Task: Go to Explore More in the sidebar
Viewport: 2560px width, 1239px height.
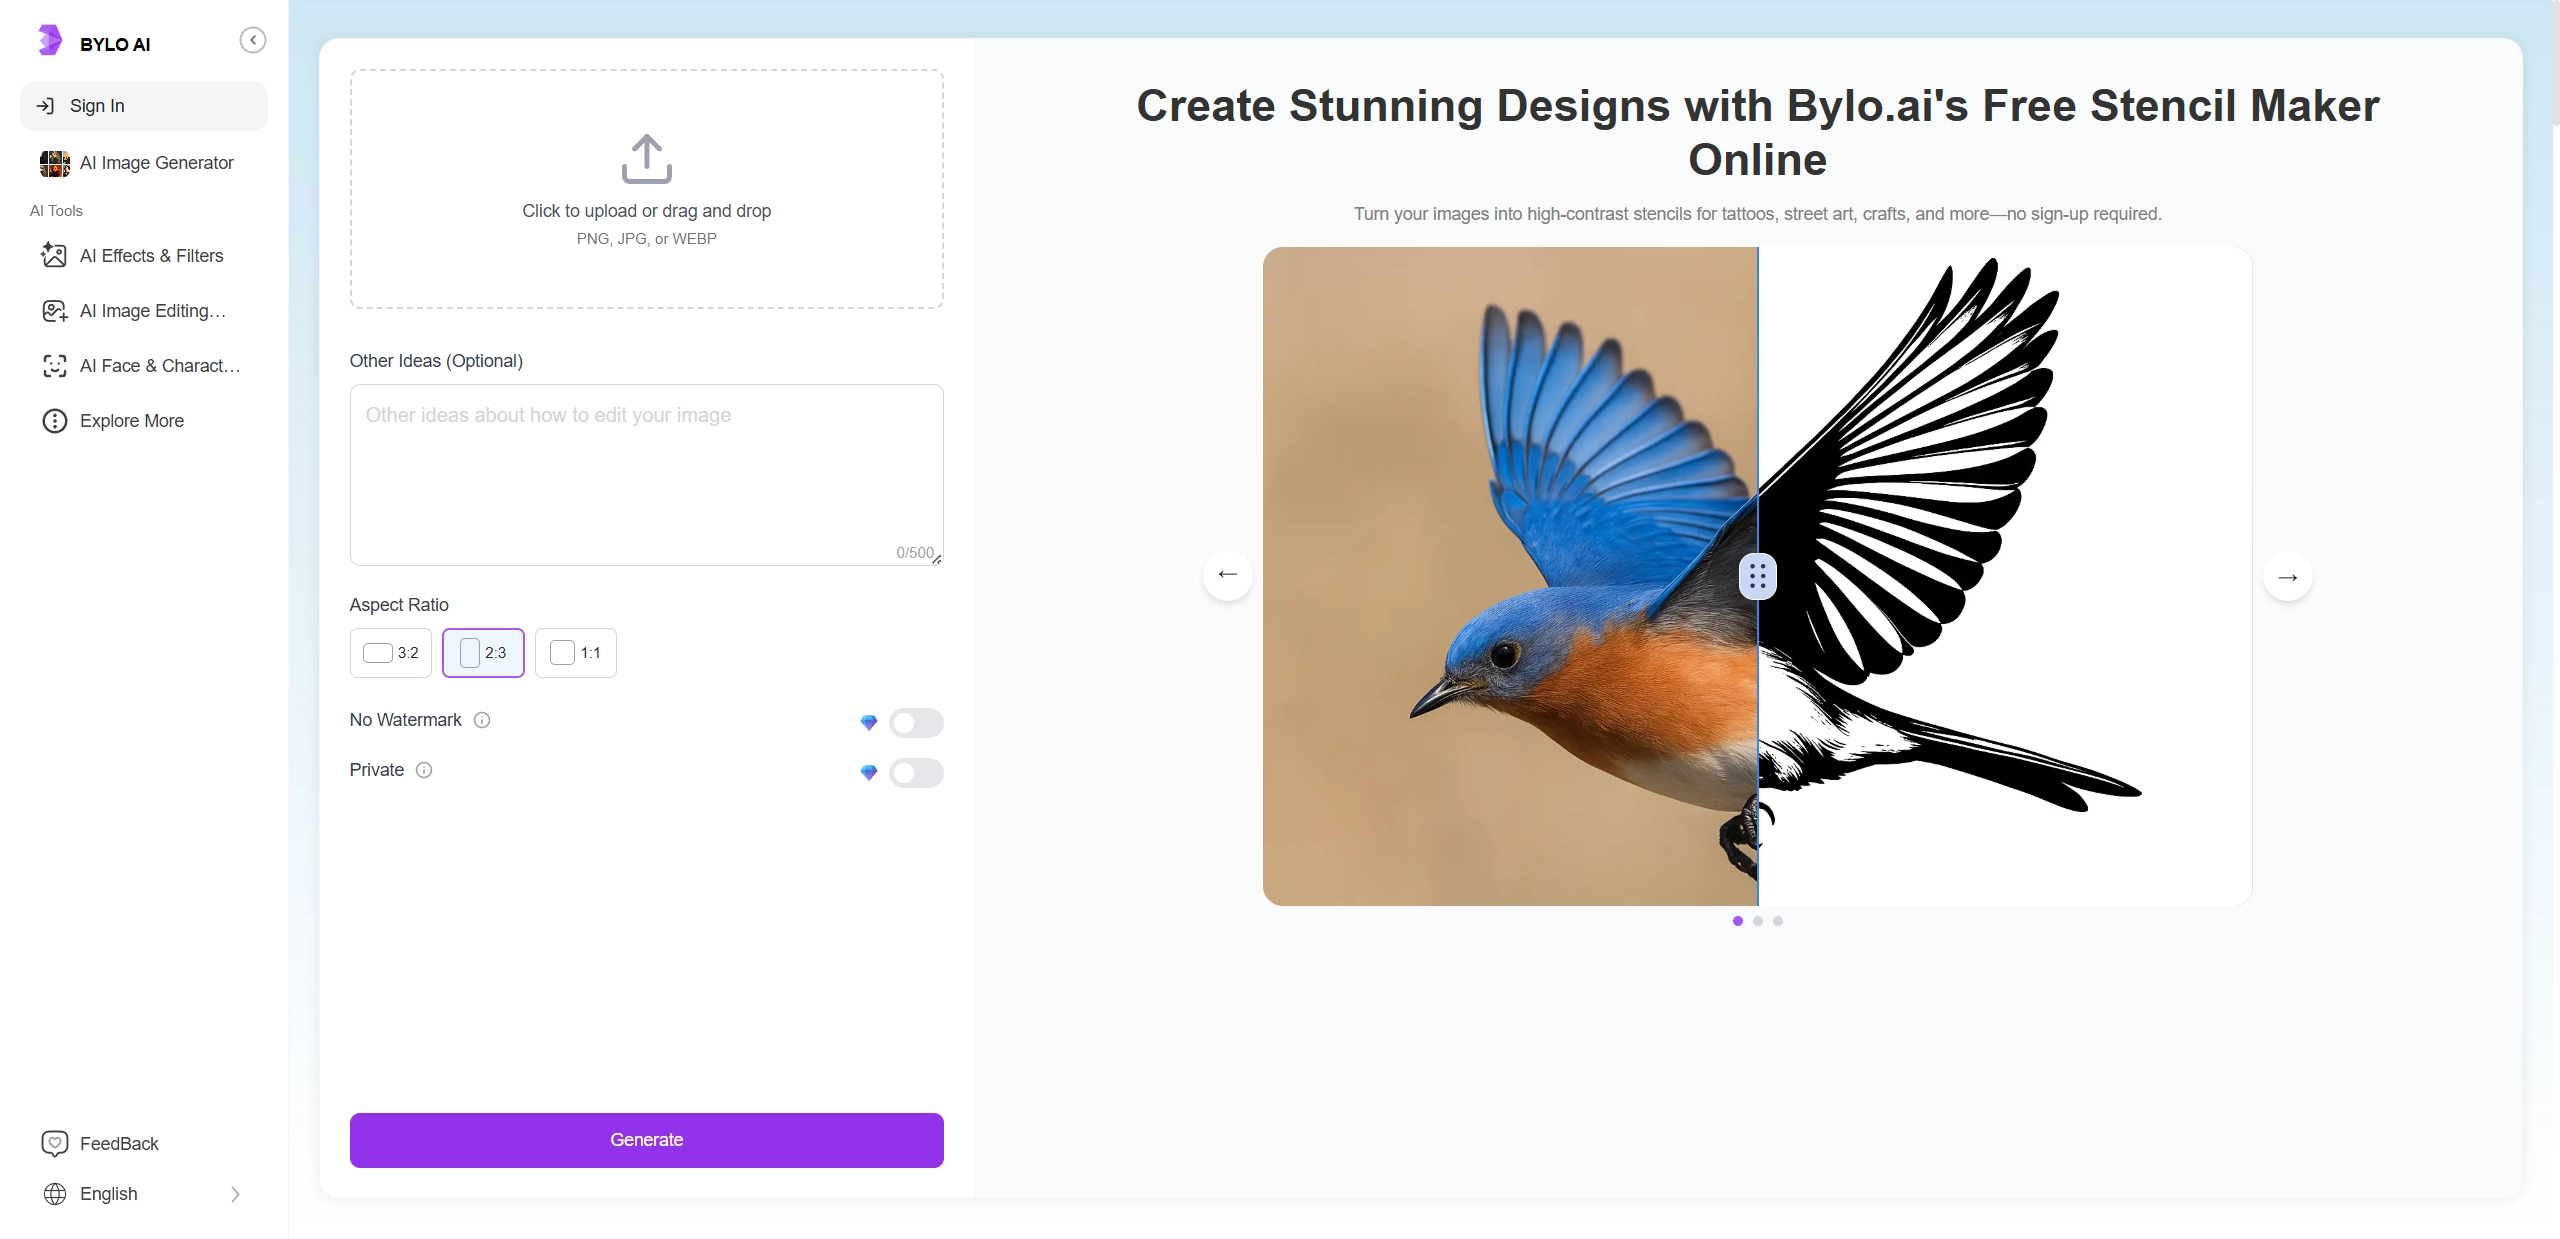Action: click(130, 421)
